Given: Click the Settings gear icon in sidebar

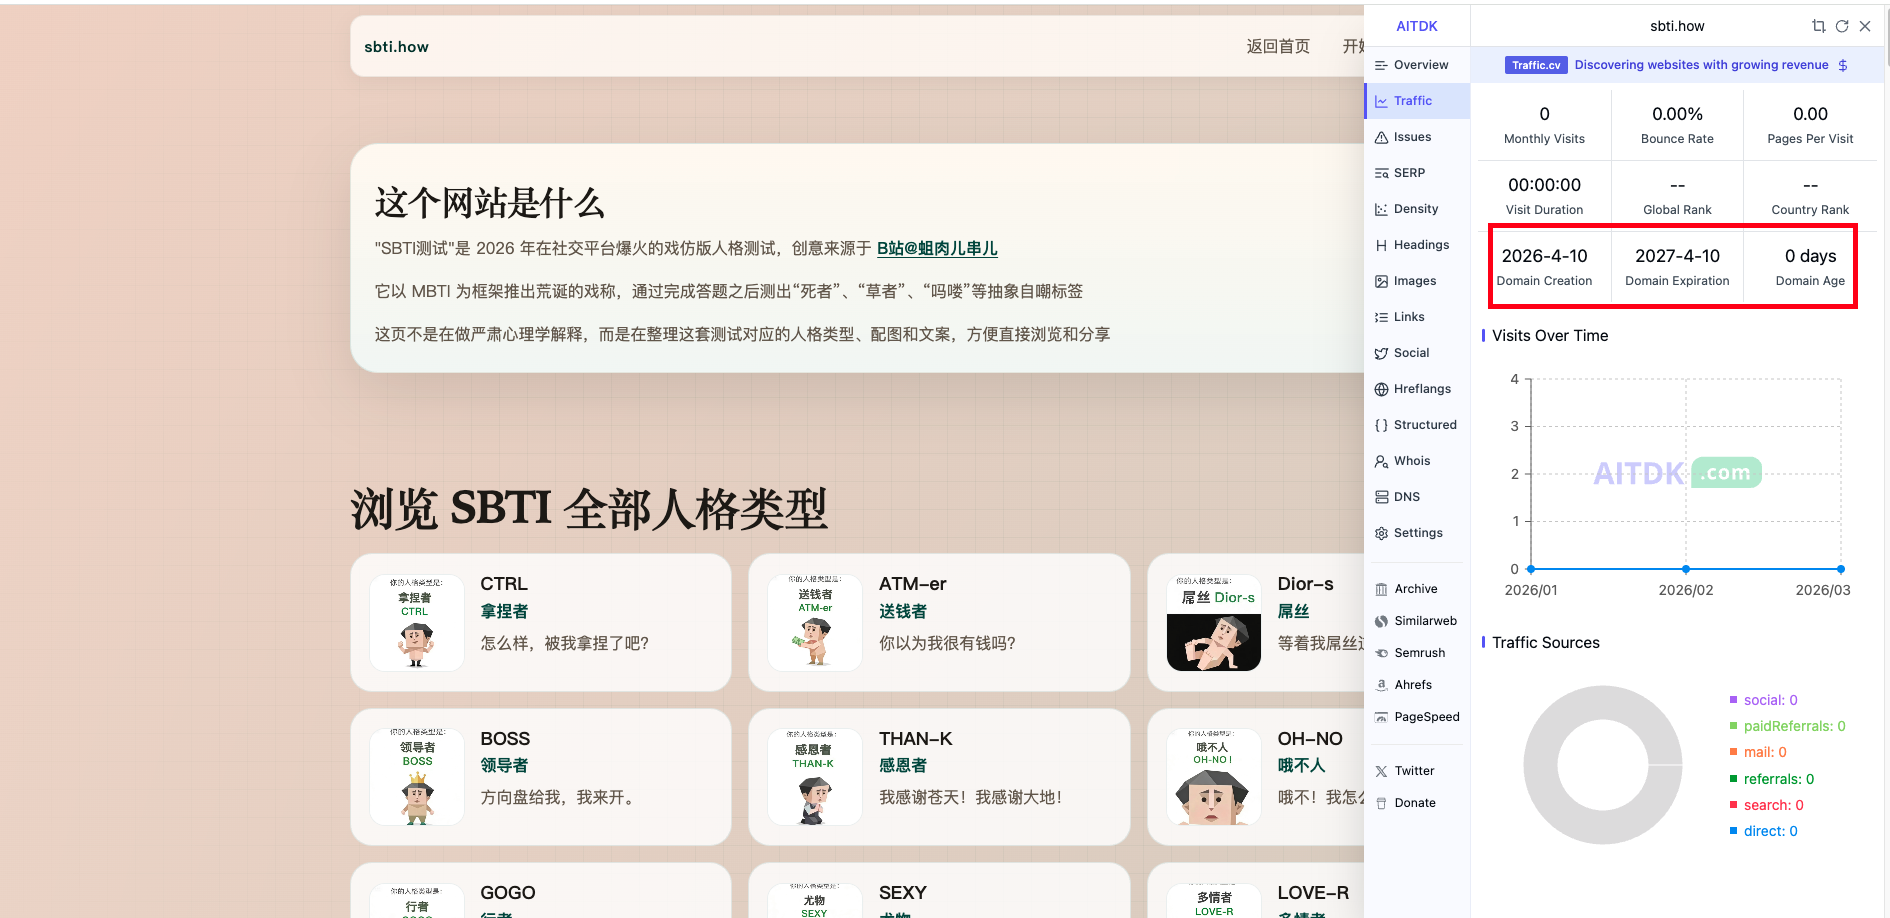Looking at the screenshot, I should (x=1381, y=533).
